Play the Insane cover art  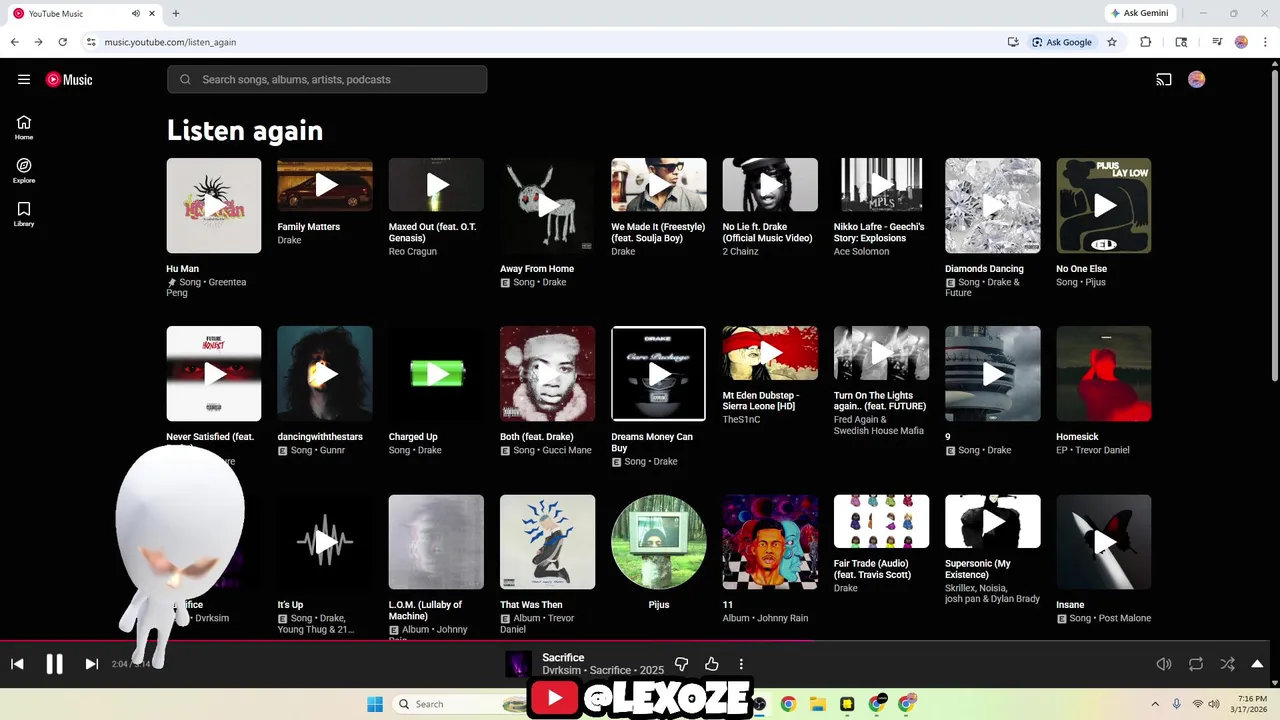click(x=1104, y=542)
